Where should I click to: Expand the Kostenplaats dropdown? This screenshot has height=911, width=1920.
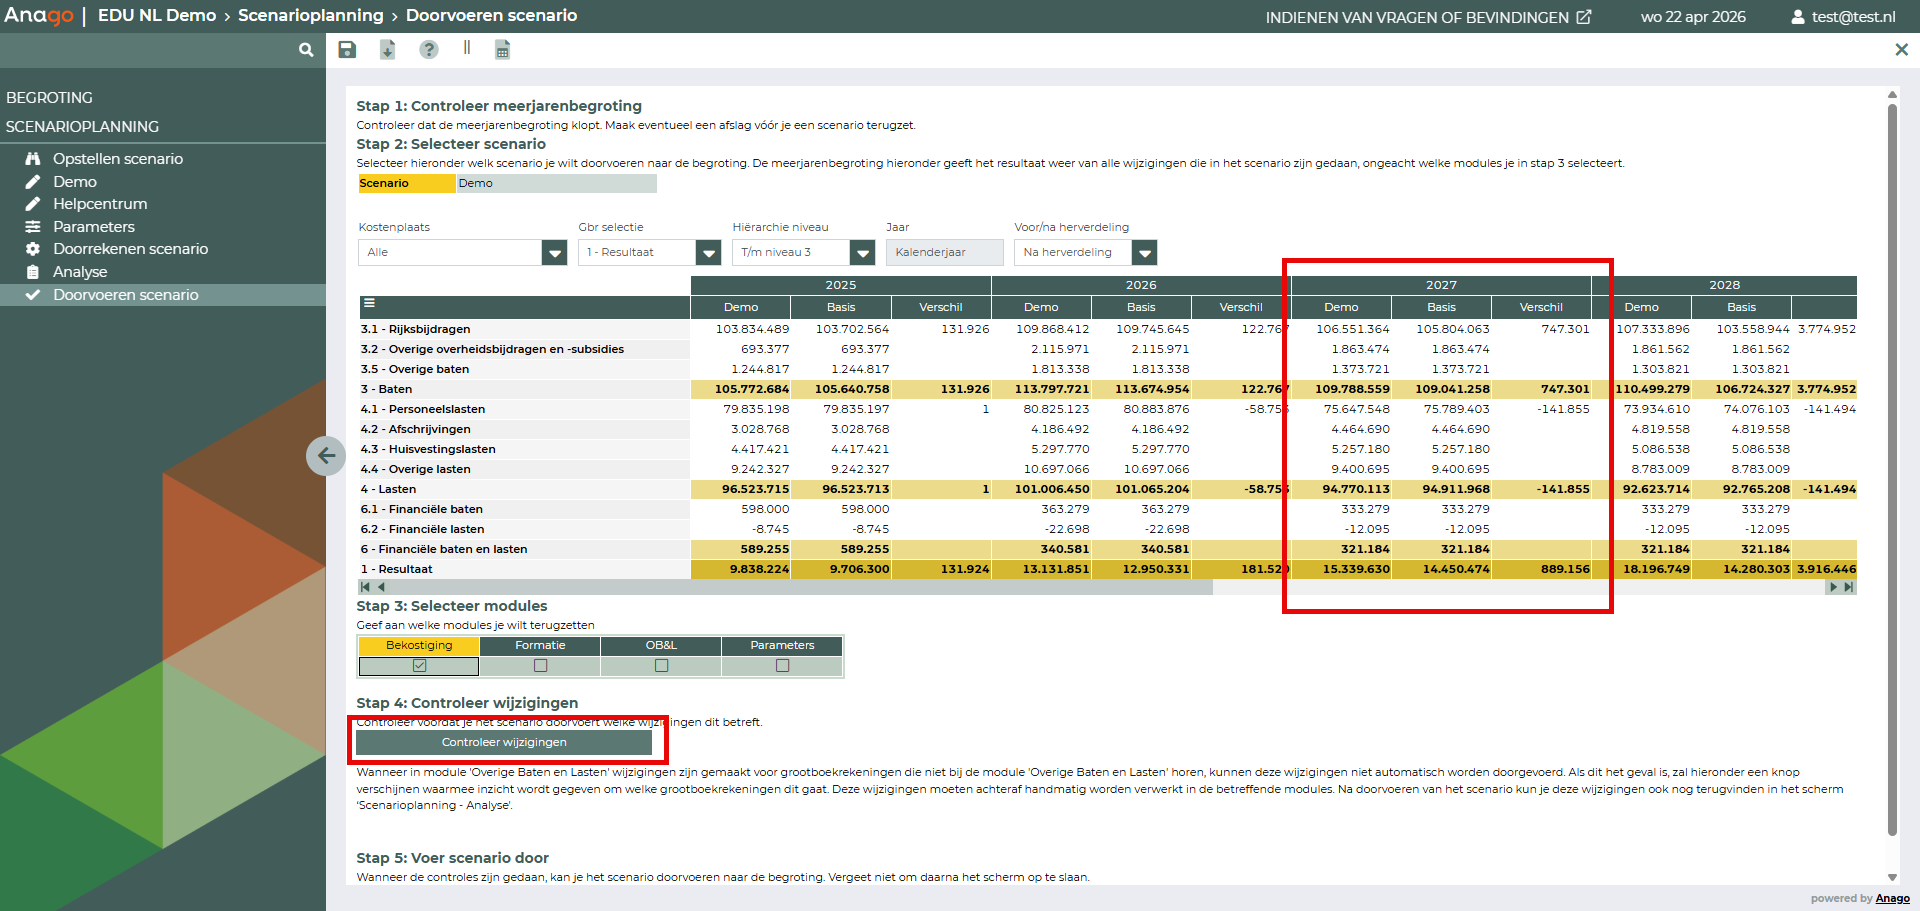pos(554,253)
